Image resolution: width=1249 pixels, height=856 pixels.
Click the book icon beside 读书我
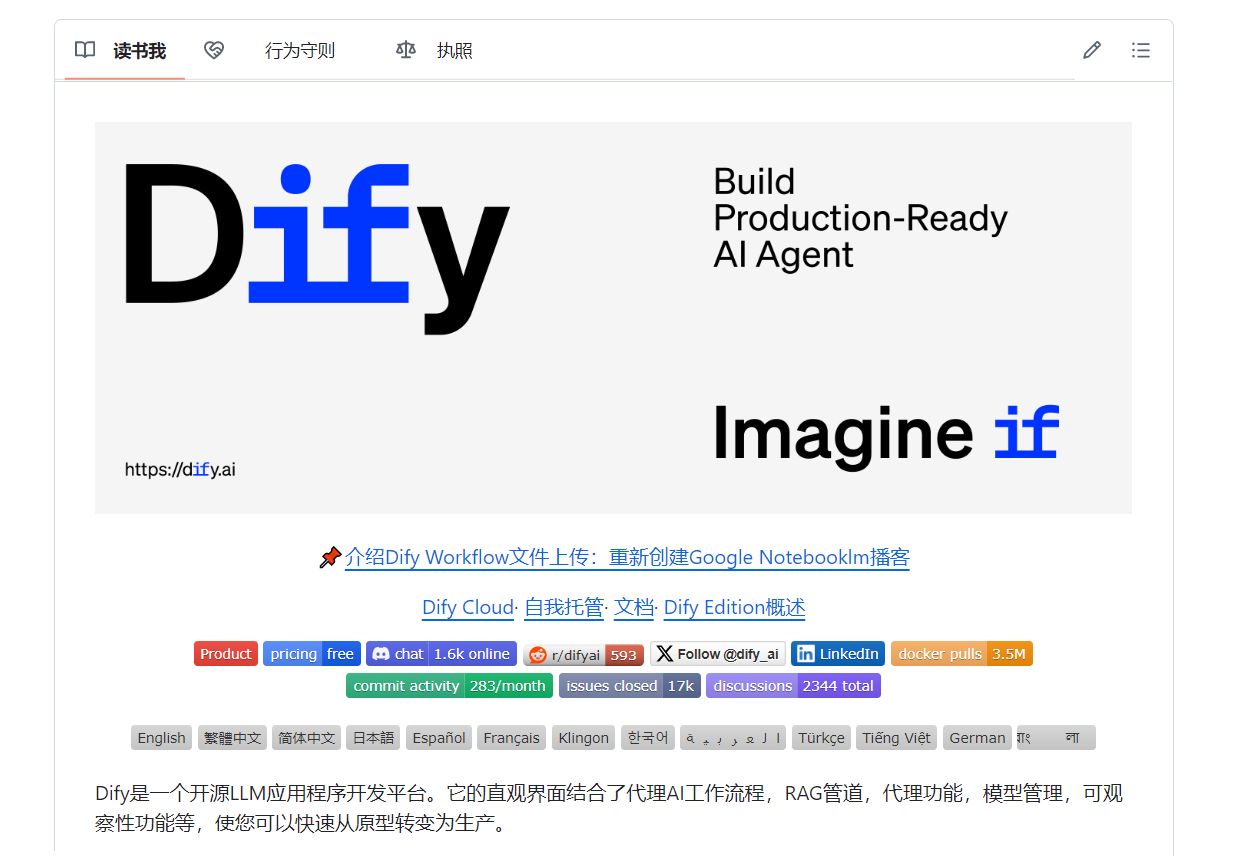point(85,50)
